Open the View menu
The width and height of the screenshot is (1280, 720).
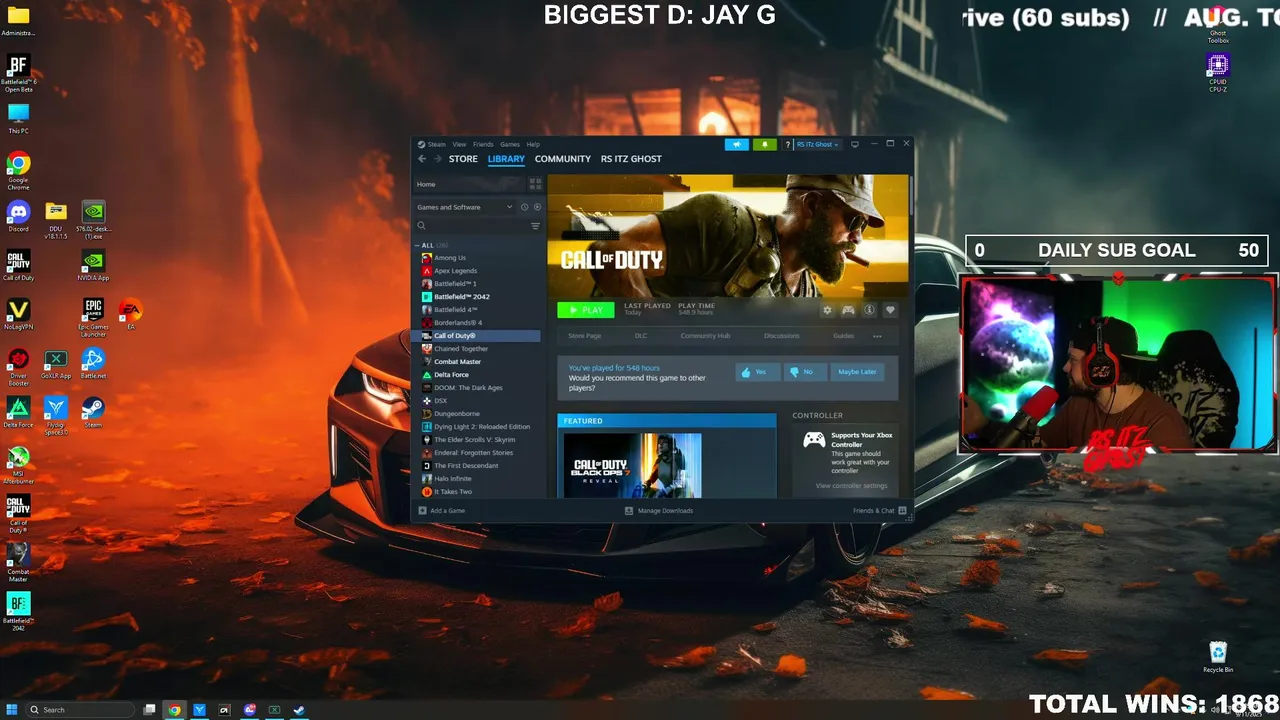click(459, 144)
